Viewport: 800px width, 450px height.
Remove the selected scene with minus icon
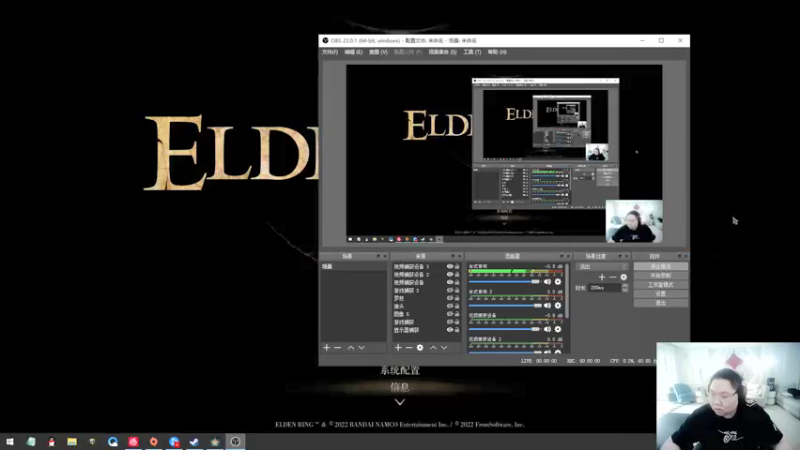[338, 347]
